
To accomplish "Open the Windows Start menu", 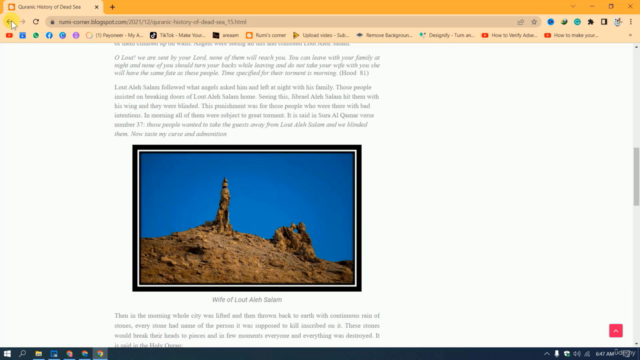I will [x=7, y=354].
